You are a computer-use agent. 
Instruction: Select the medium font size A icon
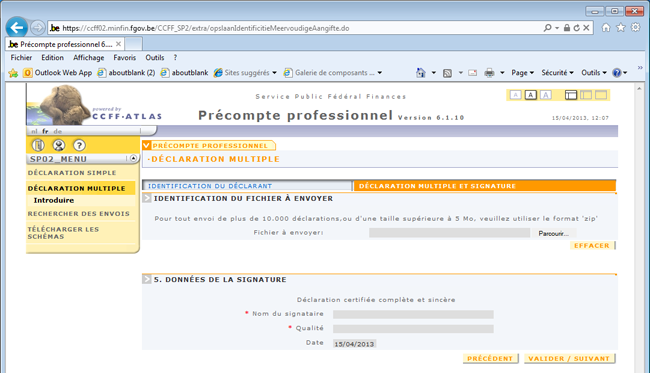(531, 95)
